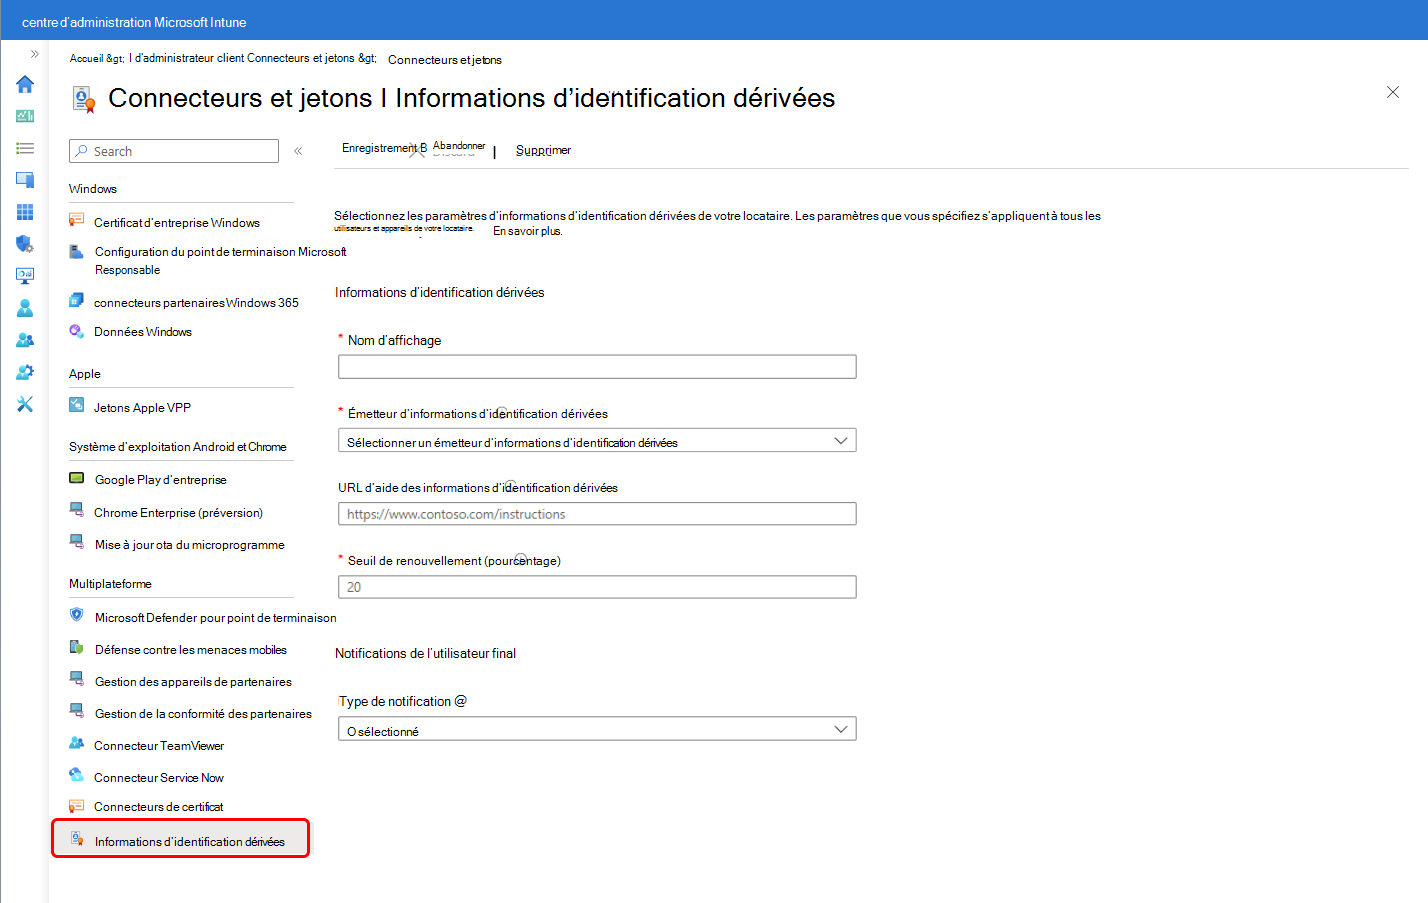1428x903 pixels.
Task: Focus the Search field in the menu
Action: pyautogui.click(x=174, y=151)
